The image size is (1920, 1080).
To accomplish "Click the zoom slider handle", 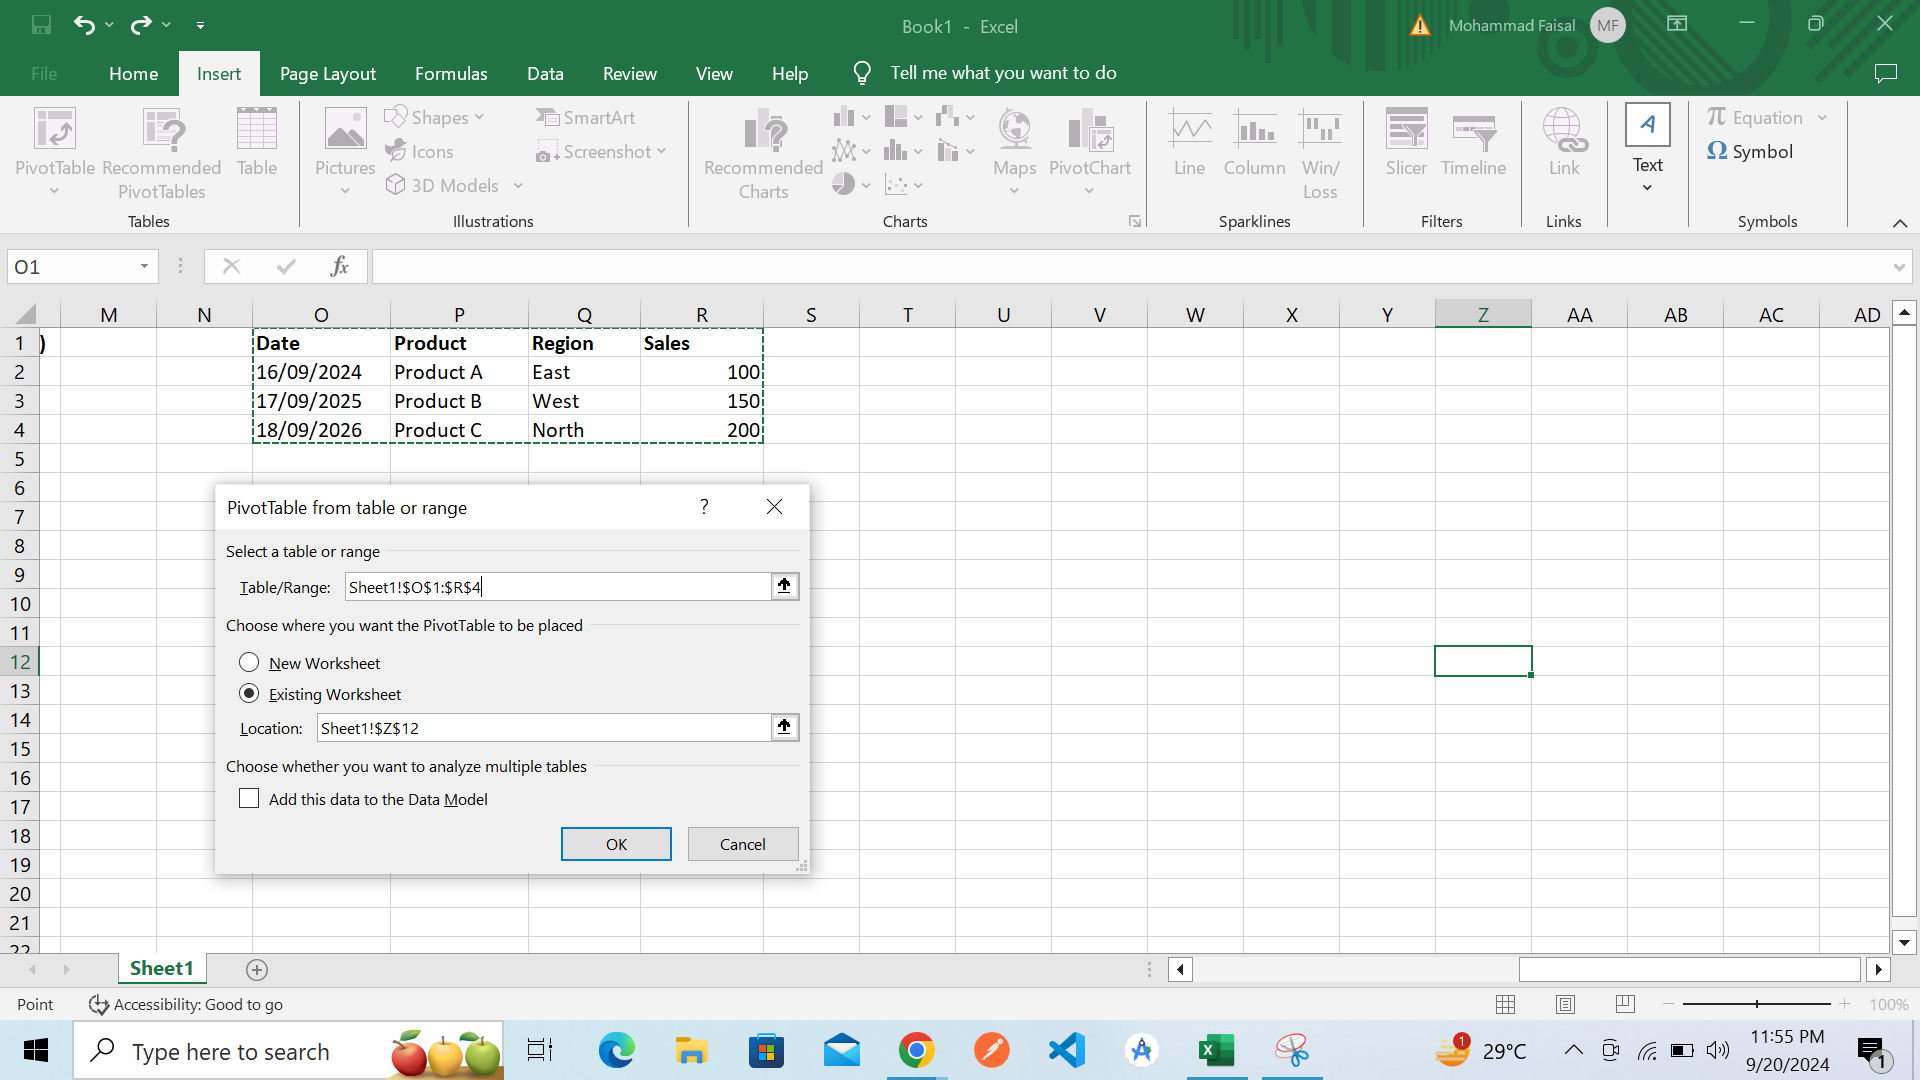I will pyautogui.click(x=1757, y=1004).
